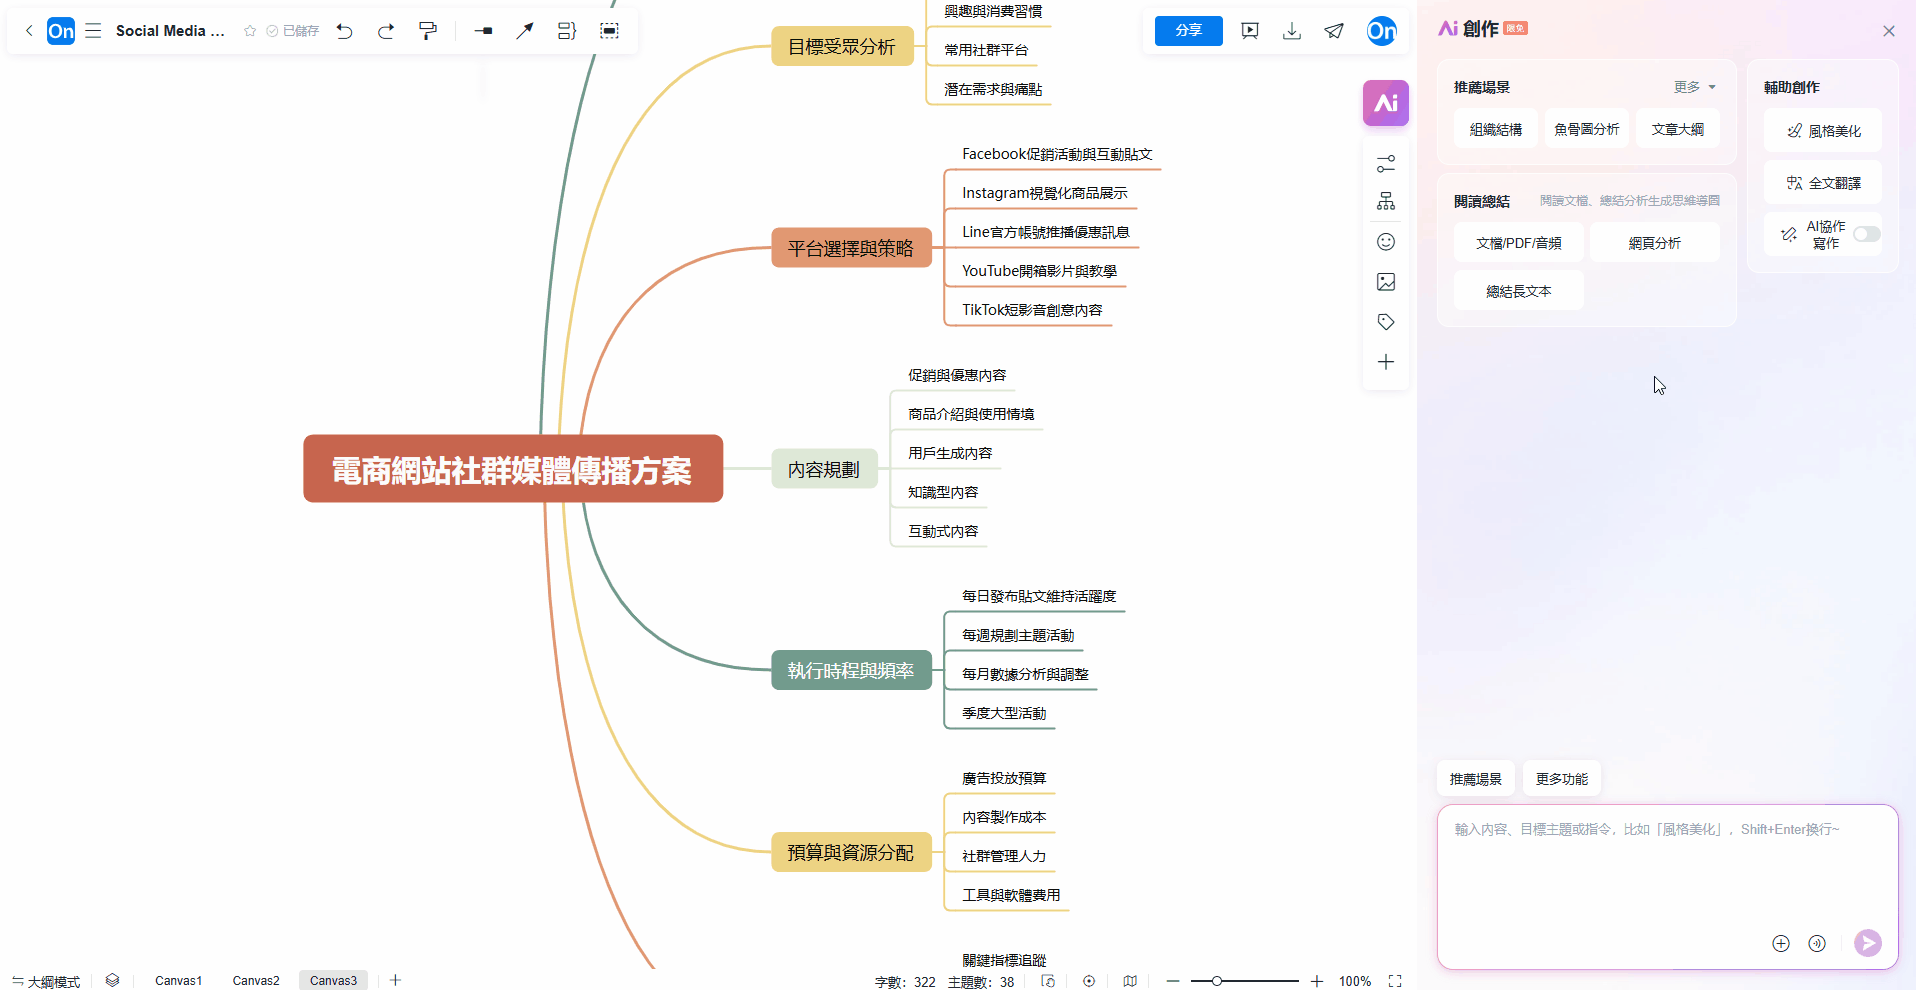Expand the 更多 dropdown in 推薦場景
The image size is (1916, 990).
click(1695, 87)
